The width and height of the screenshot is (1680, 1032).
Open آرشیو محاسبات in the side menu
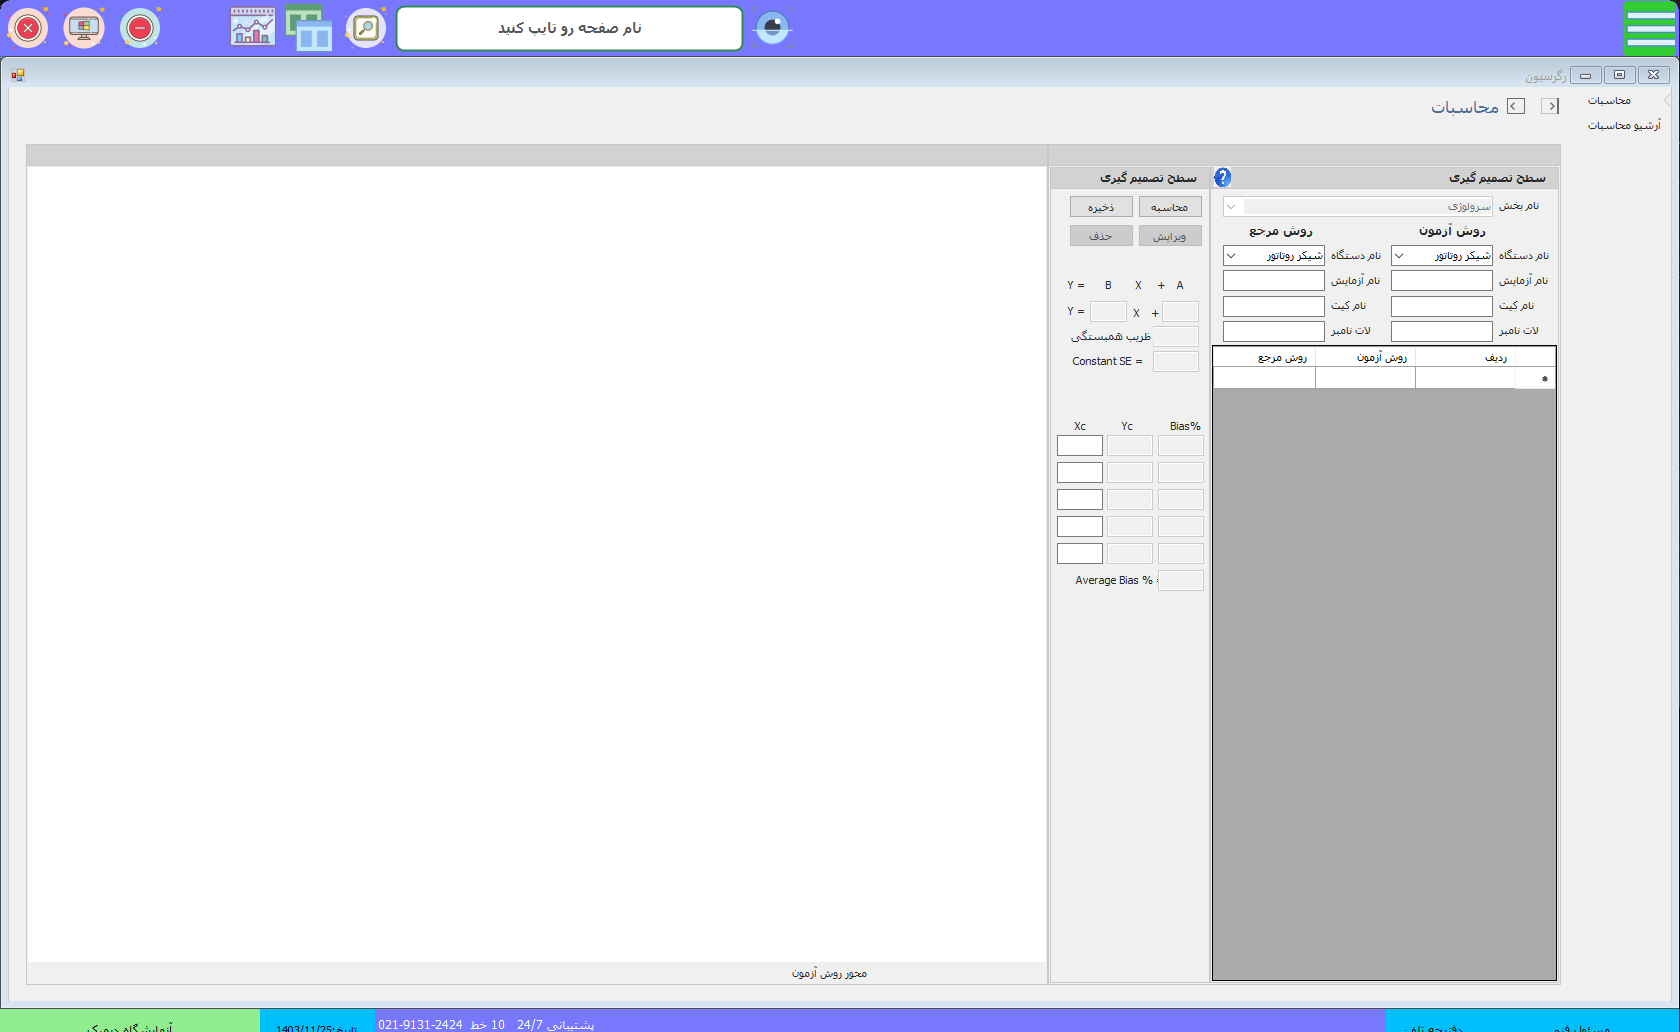pos(1623,126)
